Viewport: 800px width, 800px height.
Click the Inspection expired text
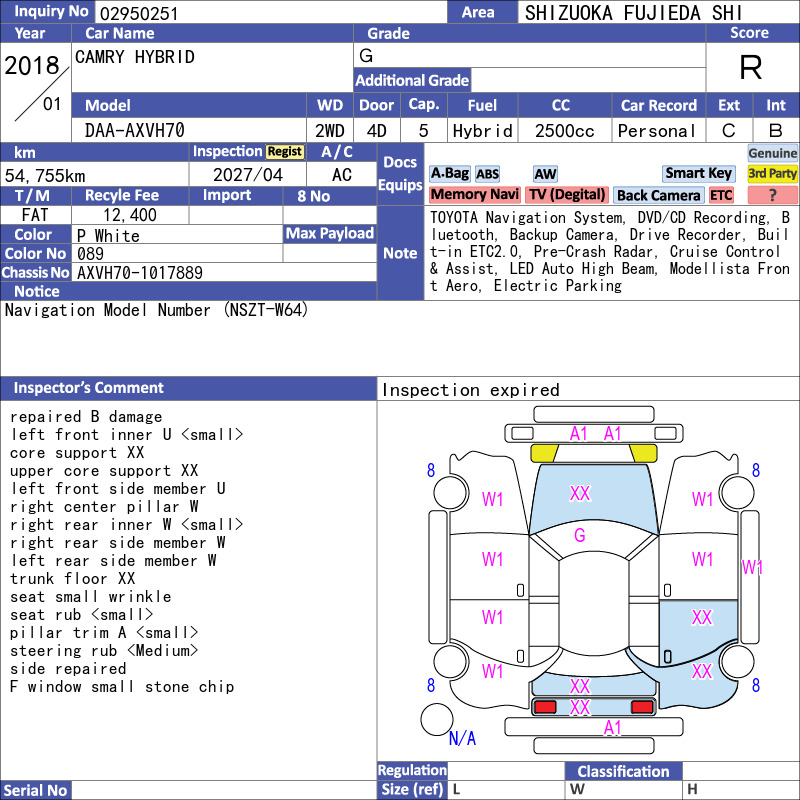pos(470,390)
